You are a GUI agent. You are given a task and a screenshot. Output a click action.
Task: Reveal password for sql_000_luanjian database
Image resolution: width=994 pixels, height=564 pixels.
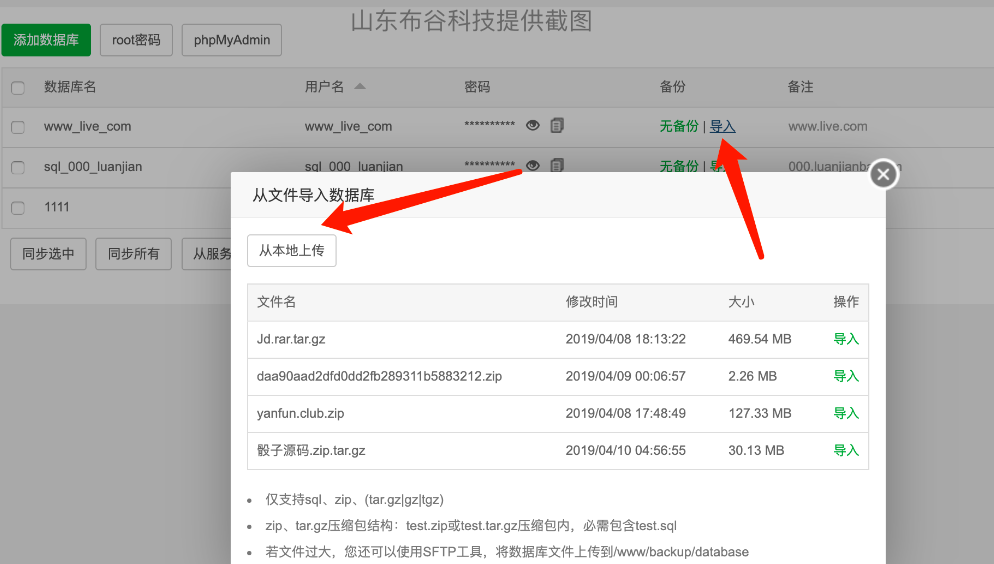[533, 165]
